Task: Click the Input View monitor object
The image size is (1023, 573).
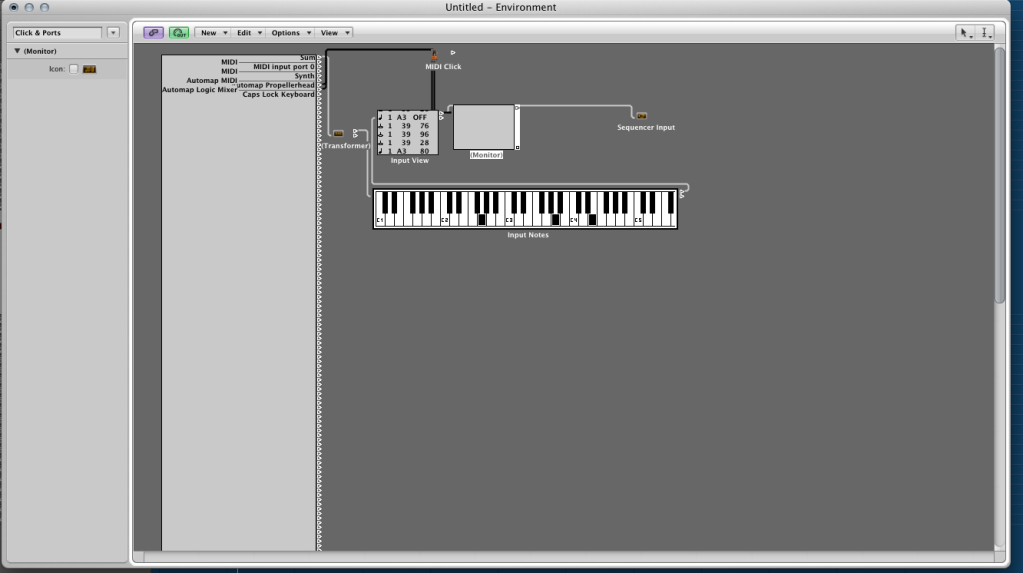Action: tap(408, 132)
